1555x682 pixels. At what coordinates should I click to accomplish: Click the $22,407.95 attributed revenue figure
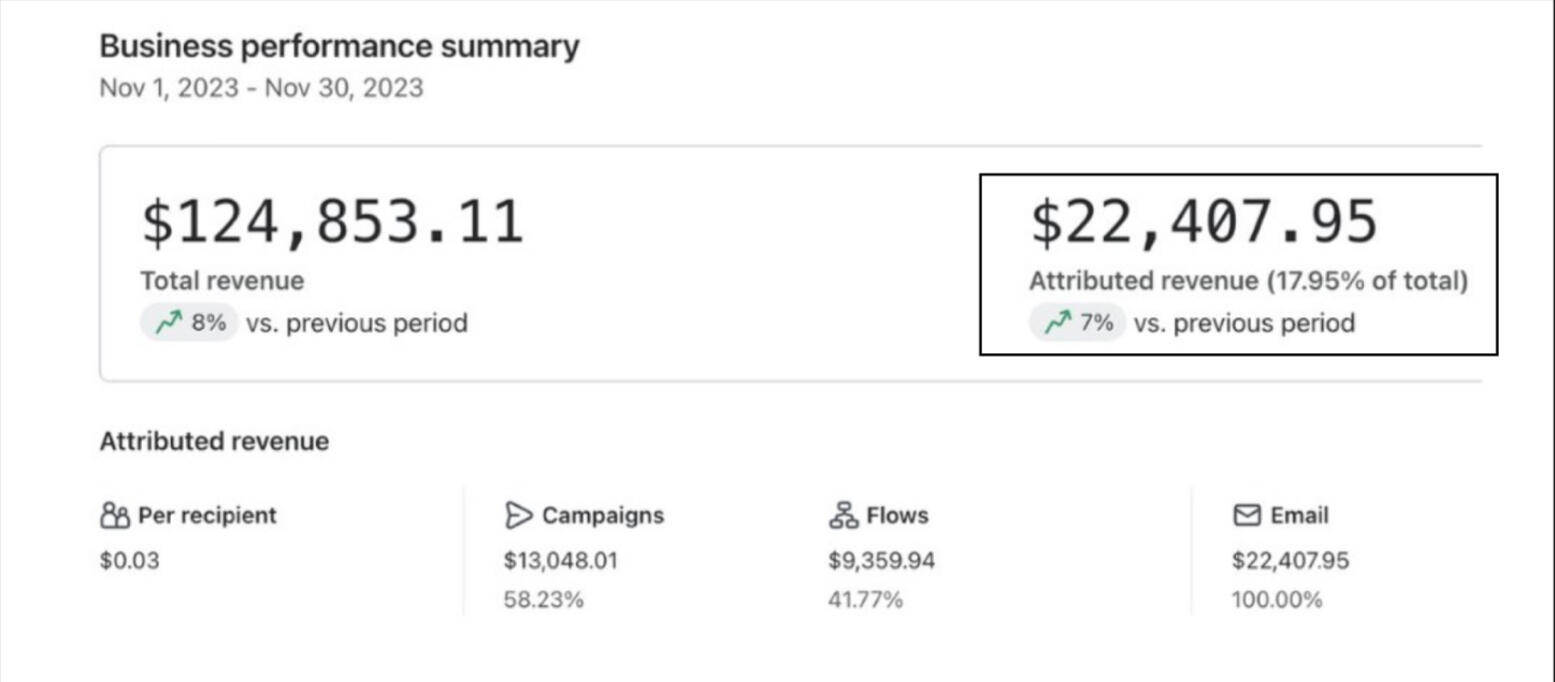pos(1204,222)
